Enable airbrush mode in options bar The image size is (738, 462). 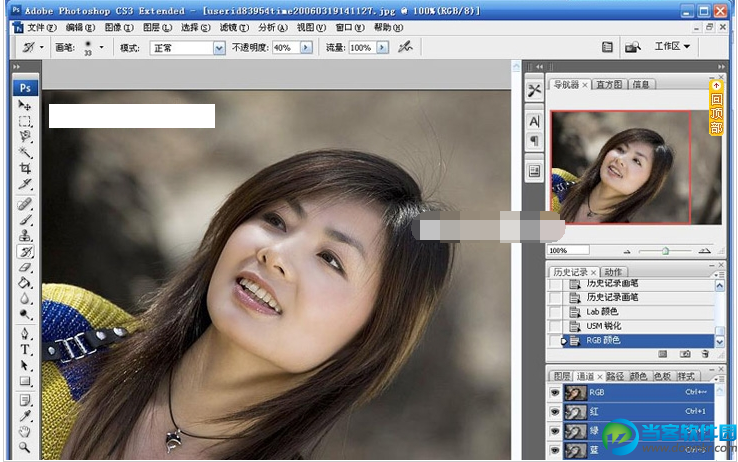pos(405,47)
